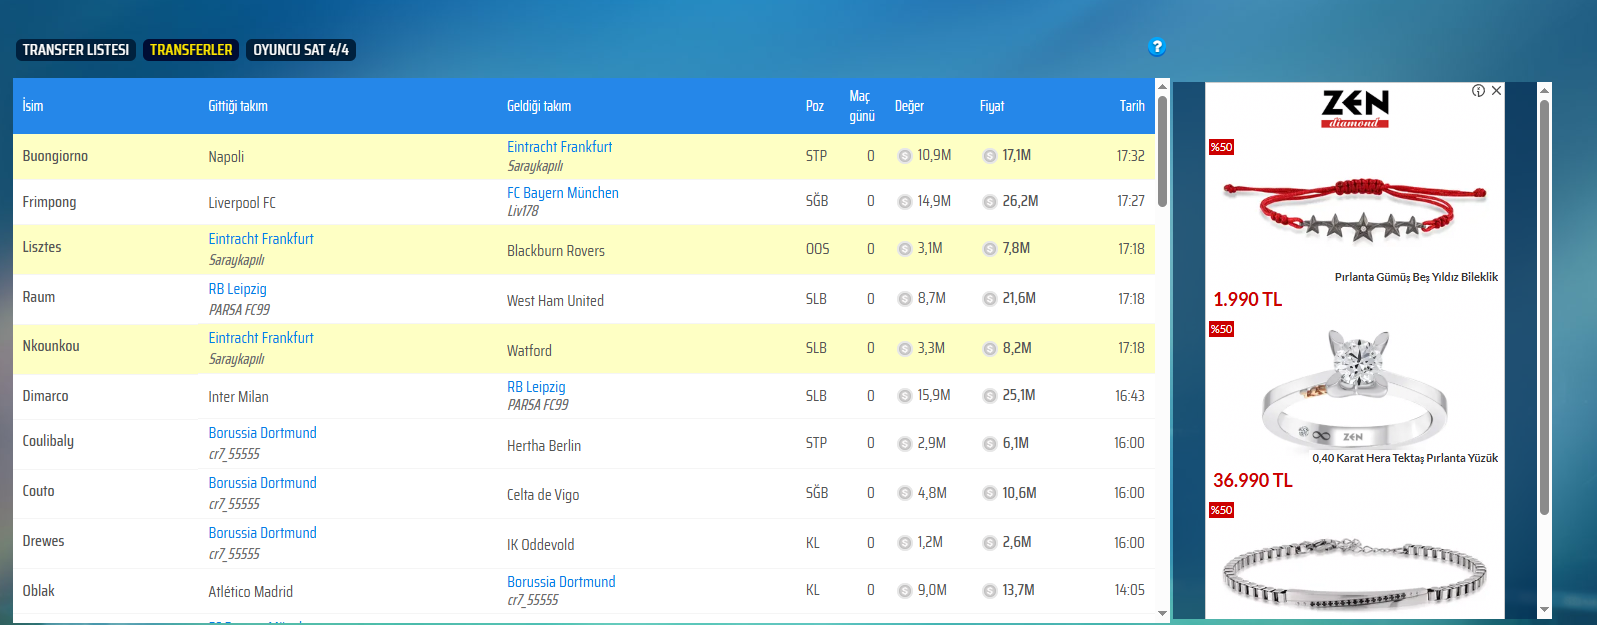Image resolution: width=1597 pixels, height=625 pixels.
Task: Close the Zen Diamond ad with X
Action: pyautogui.click(x=1496, y=90)
